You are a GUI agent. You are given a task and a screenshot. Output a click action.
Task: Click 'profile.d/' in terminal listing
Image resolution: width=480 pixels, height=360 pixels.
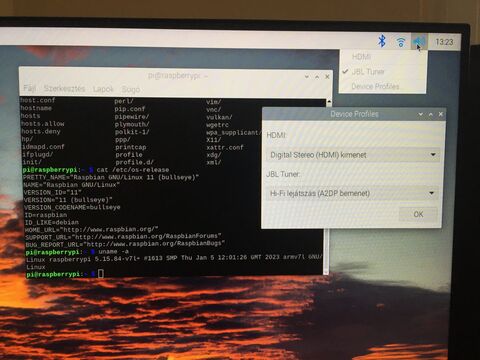[134, 162]
